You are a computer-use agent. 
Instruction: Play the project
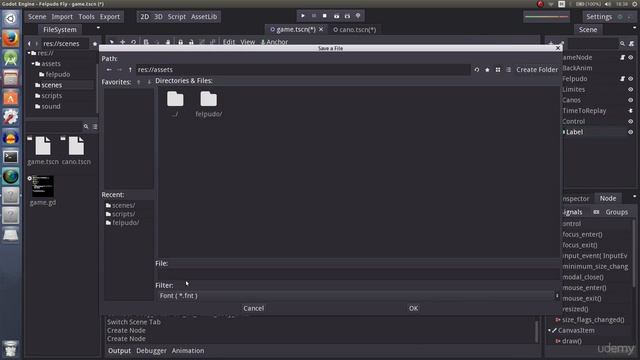pos(303,16)
